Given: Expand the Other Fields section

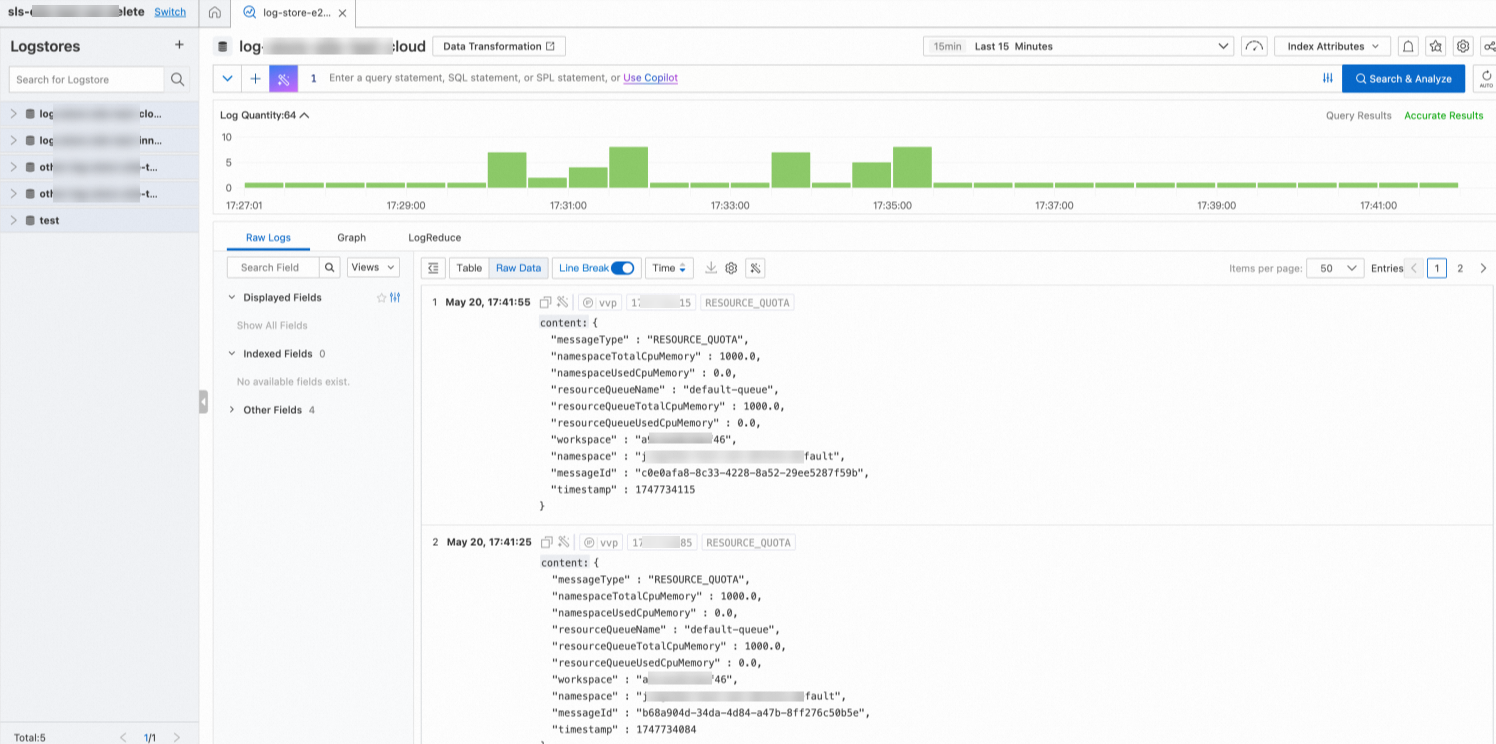Looking at the screenshot, I should [232, 410].
